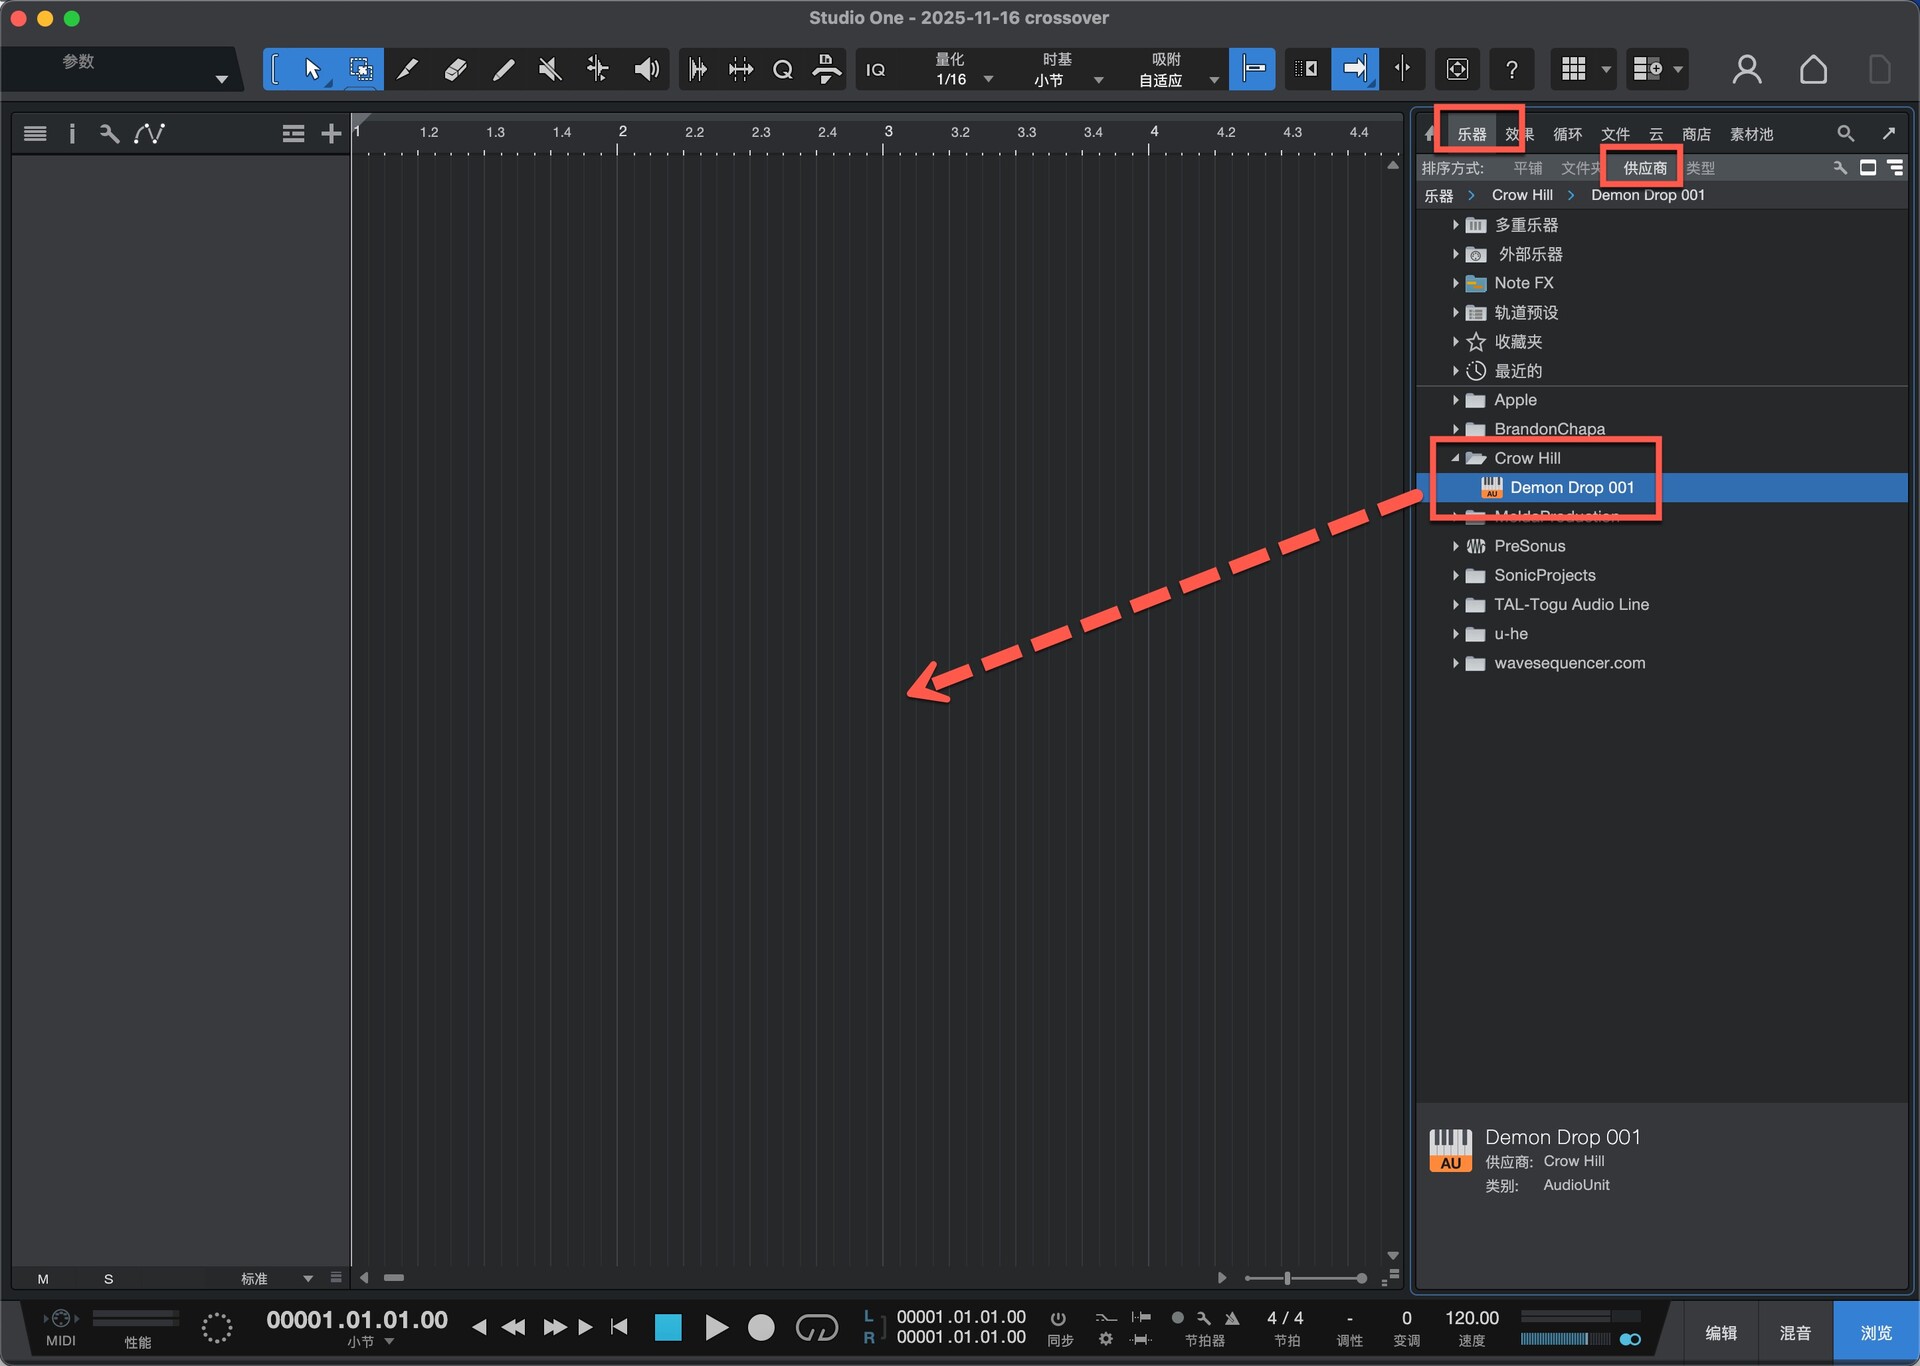
Task: Adjust the horizontal timeline zoom slider
Action: pos(1288,1278)
